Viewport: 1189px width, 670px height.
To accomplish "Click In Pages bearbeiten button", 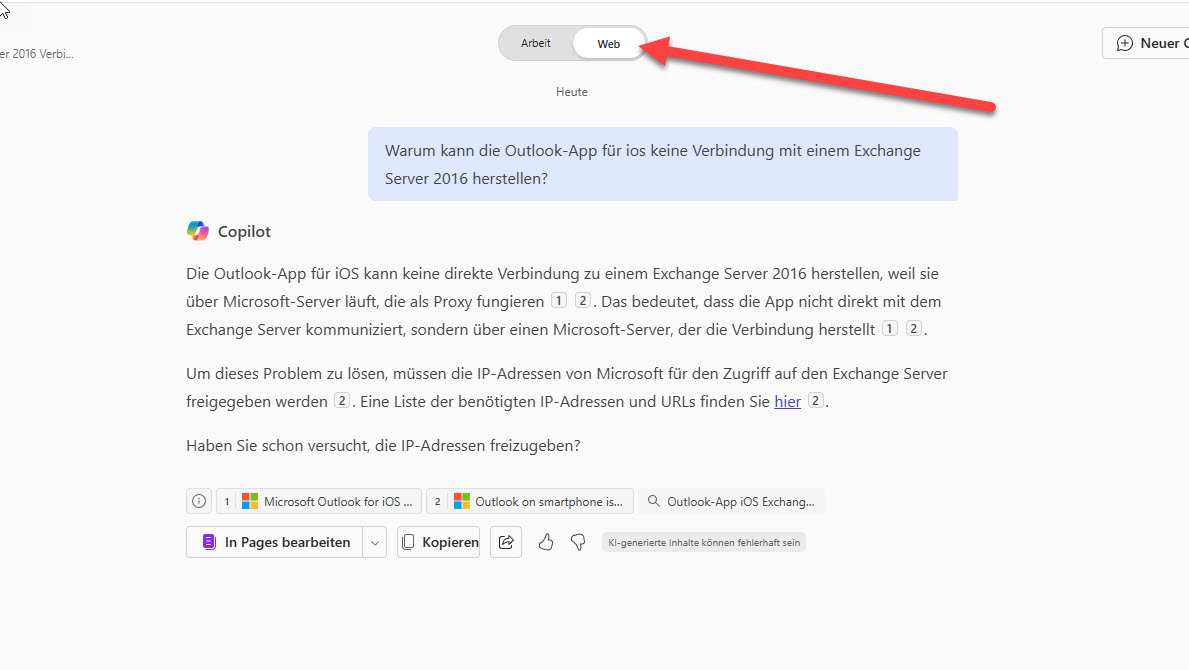I will (x=275, y=542).
